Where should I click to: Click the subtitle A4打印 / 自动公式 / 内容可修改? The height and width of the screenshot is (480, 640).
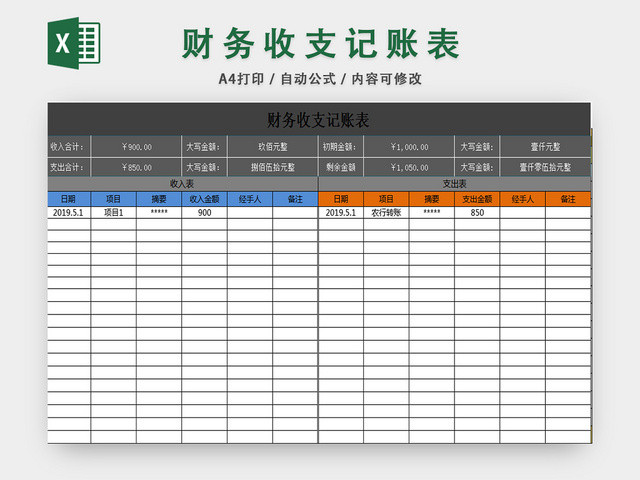(x=320, y=79)
